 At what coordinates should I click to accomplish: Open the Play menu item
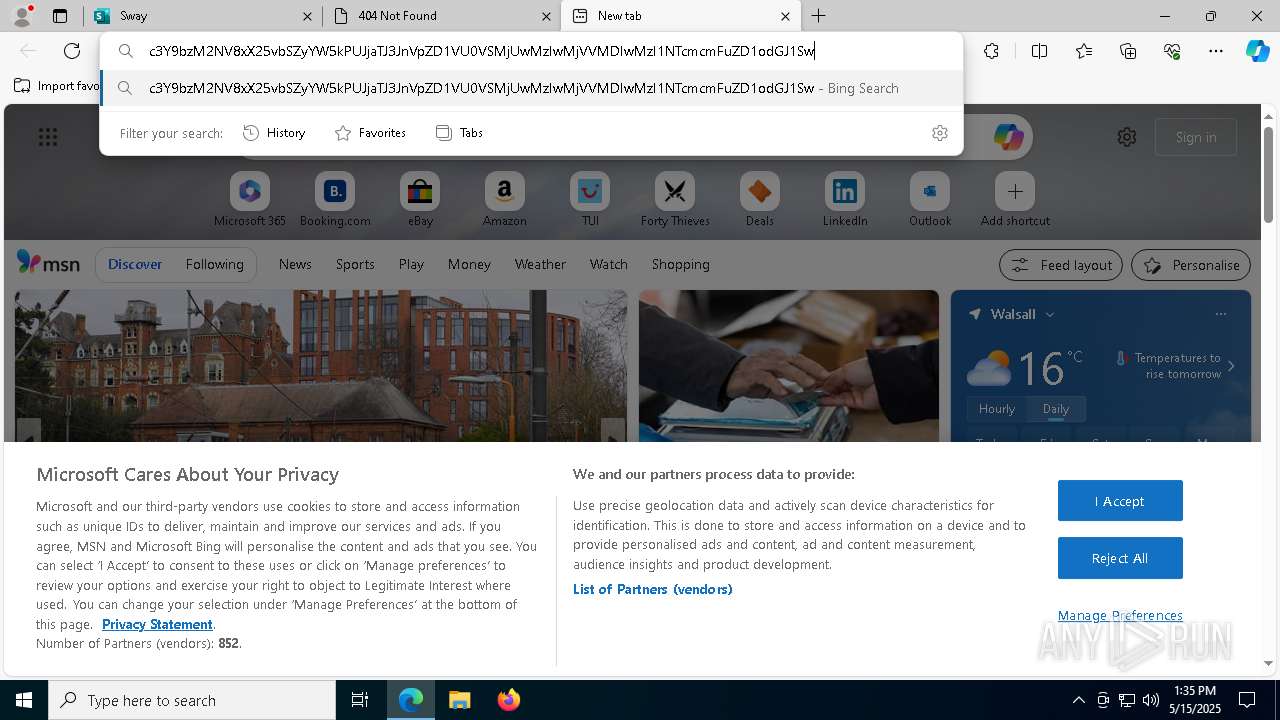click(411, 264)
